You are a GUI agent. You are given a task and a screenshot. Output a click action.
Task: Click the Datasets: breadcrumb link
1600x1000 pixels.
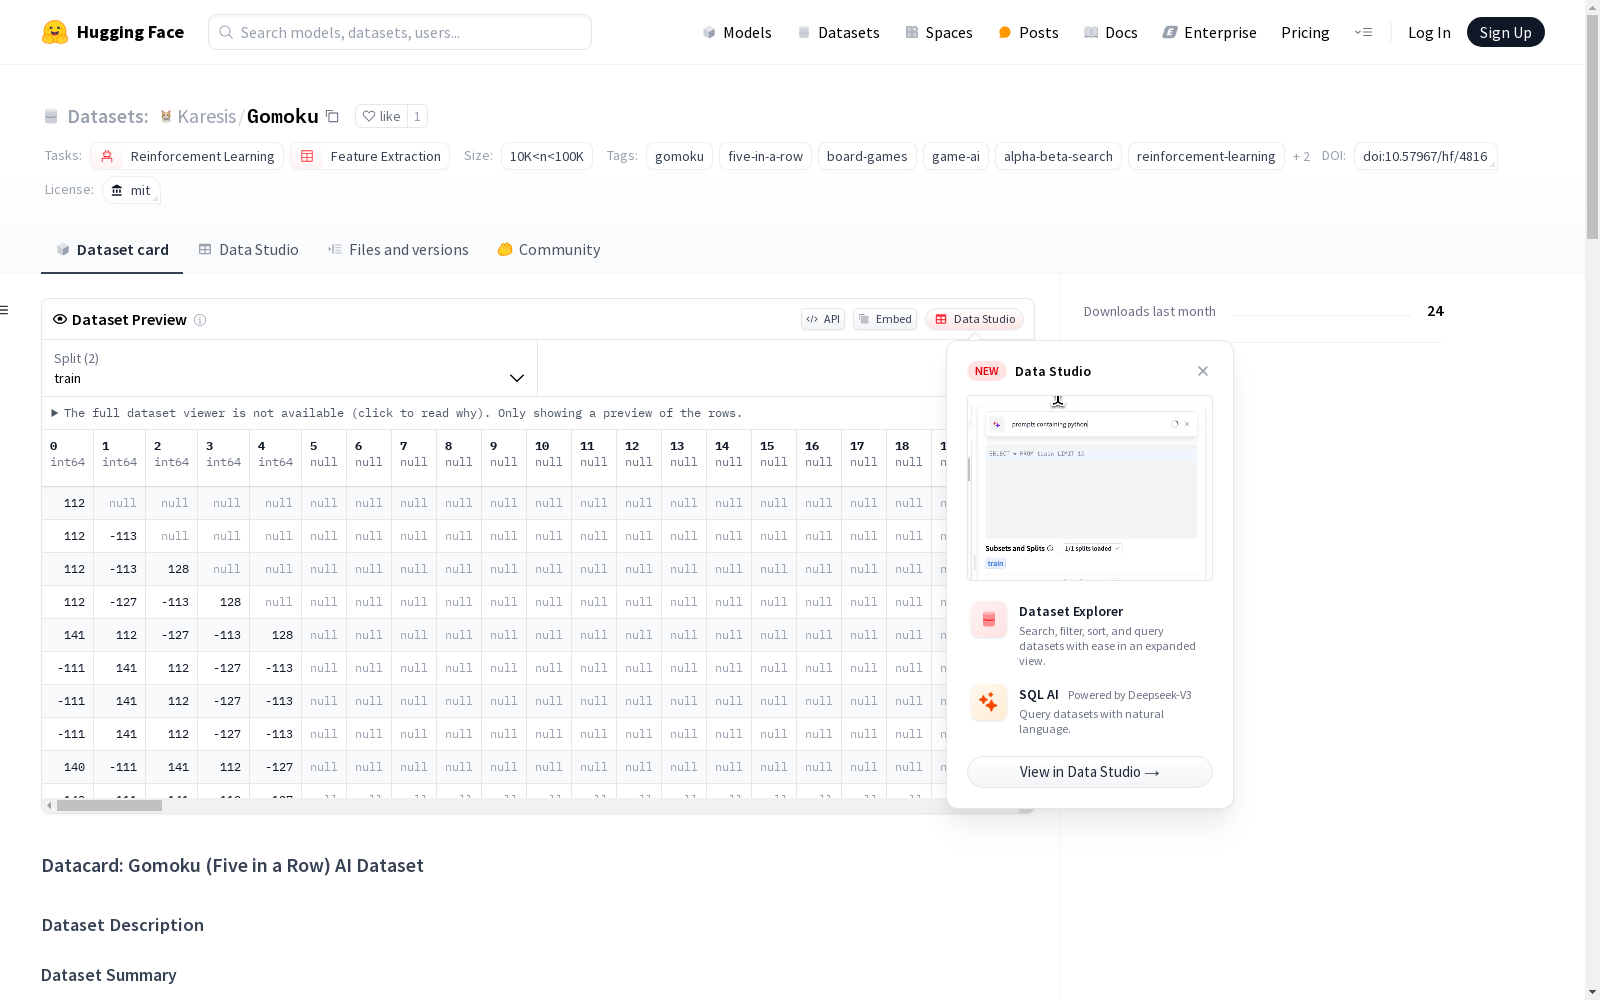point(107,116)
